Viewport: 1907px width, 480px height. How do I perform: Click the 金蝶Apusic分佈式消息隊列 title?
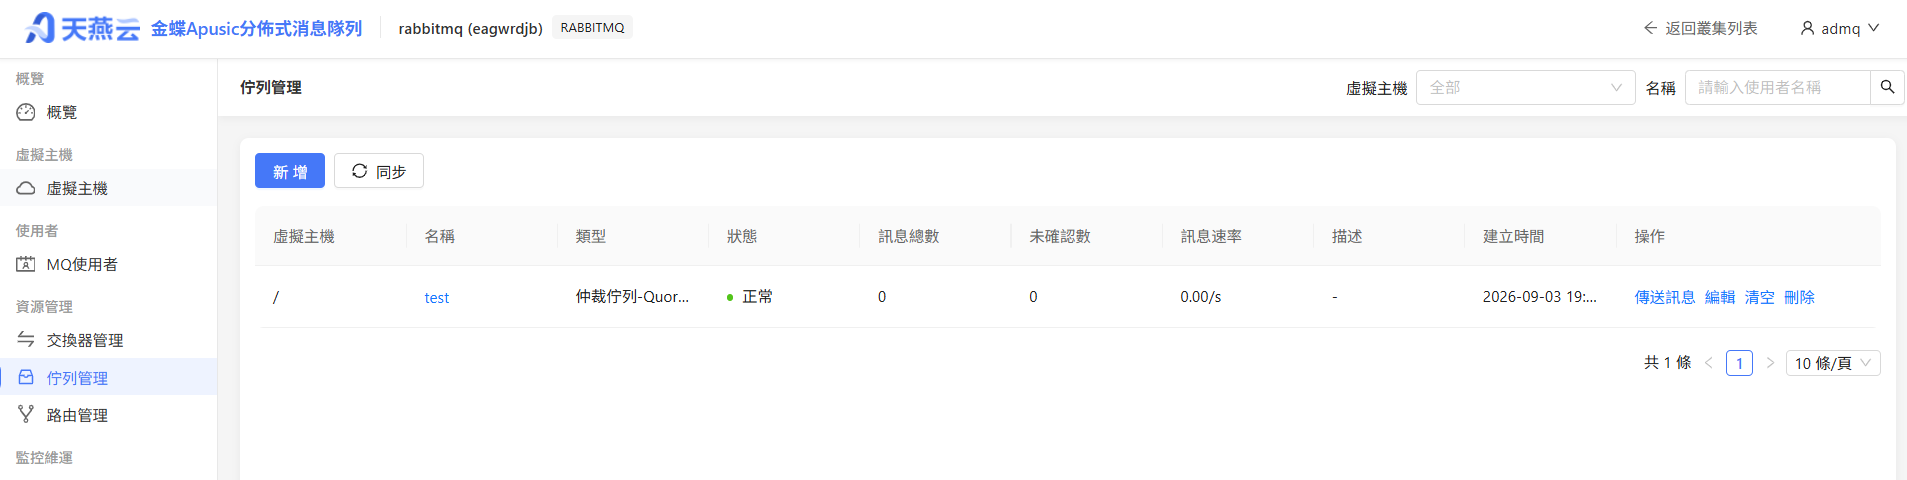pyautogui.click(x=256, y=28)
